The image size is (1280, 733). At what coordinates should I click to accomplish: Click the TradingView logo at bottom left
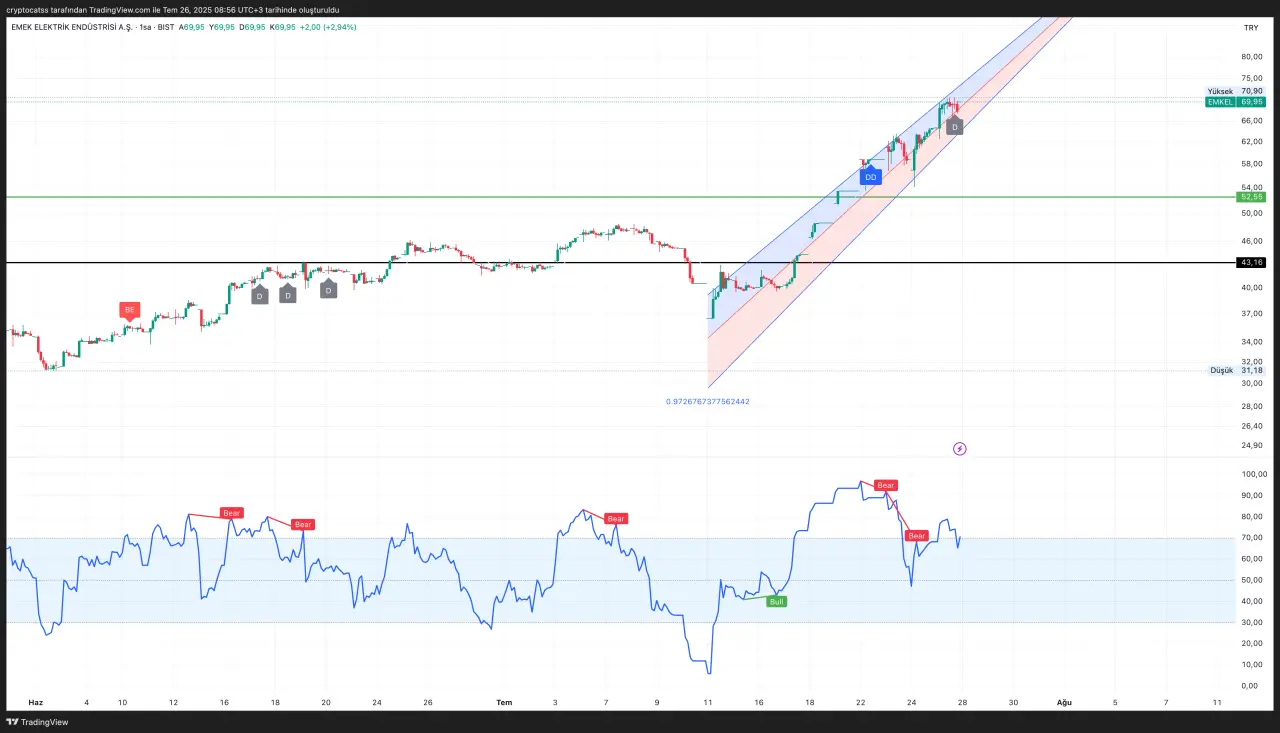[37, 722]
